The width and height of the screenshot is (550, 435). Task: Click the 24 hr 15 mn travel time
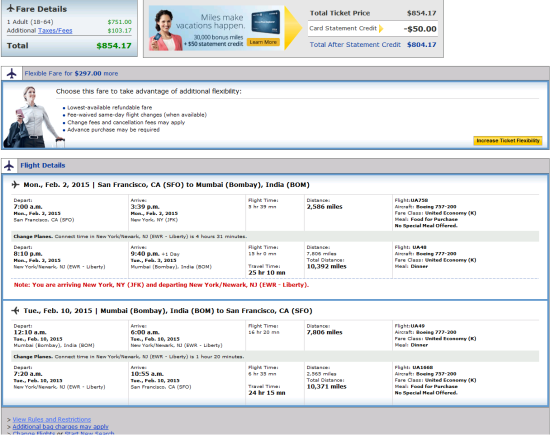(267, 393)
